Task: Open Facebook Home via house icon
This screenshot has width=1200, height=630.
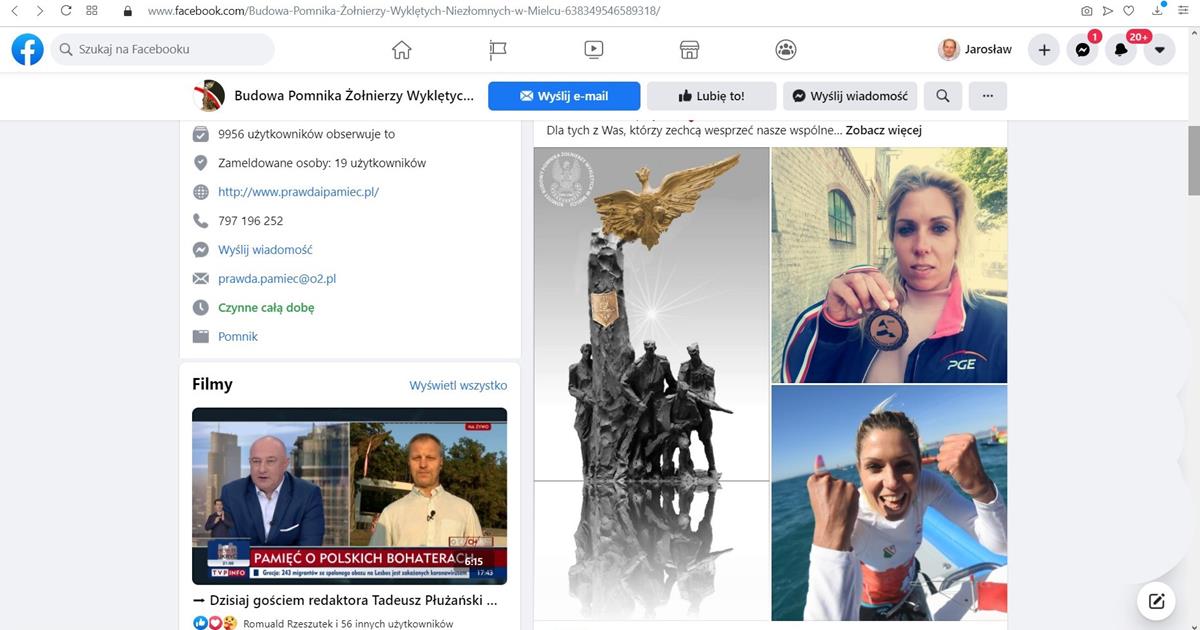Action: coord(401,49)
